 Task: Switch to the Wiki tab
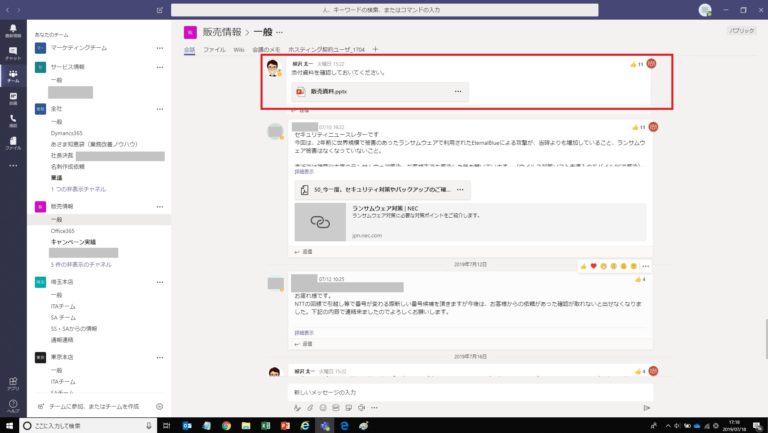239,49
